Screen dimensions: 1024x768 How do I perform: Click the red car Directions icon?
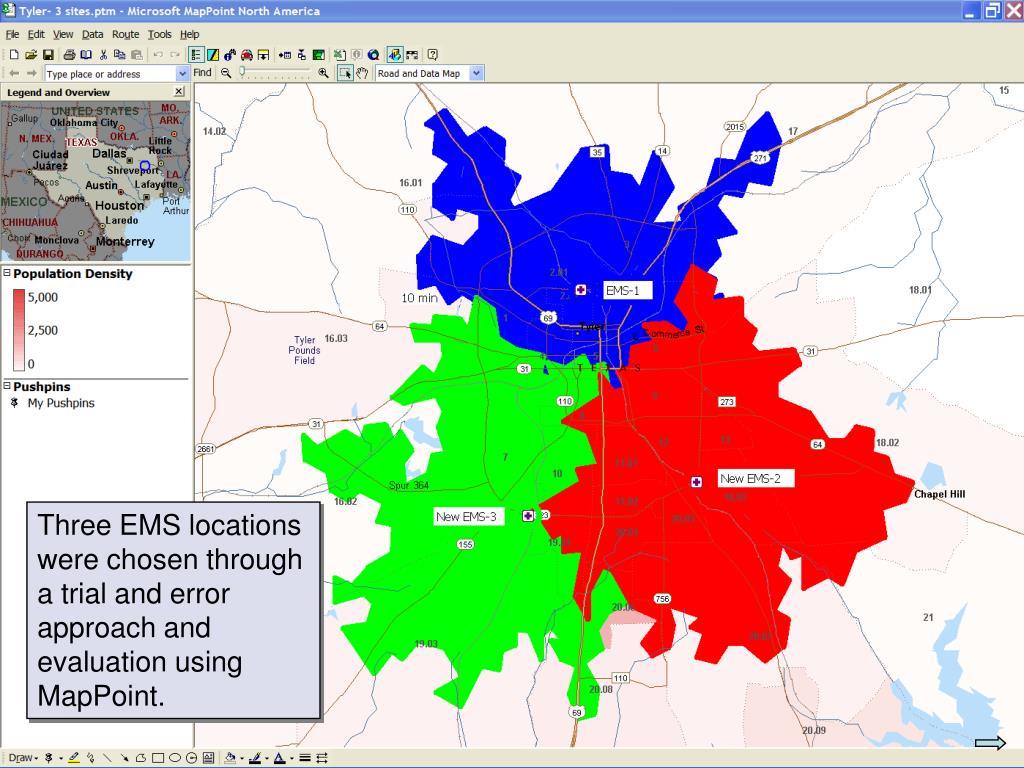[247, 55]
